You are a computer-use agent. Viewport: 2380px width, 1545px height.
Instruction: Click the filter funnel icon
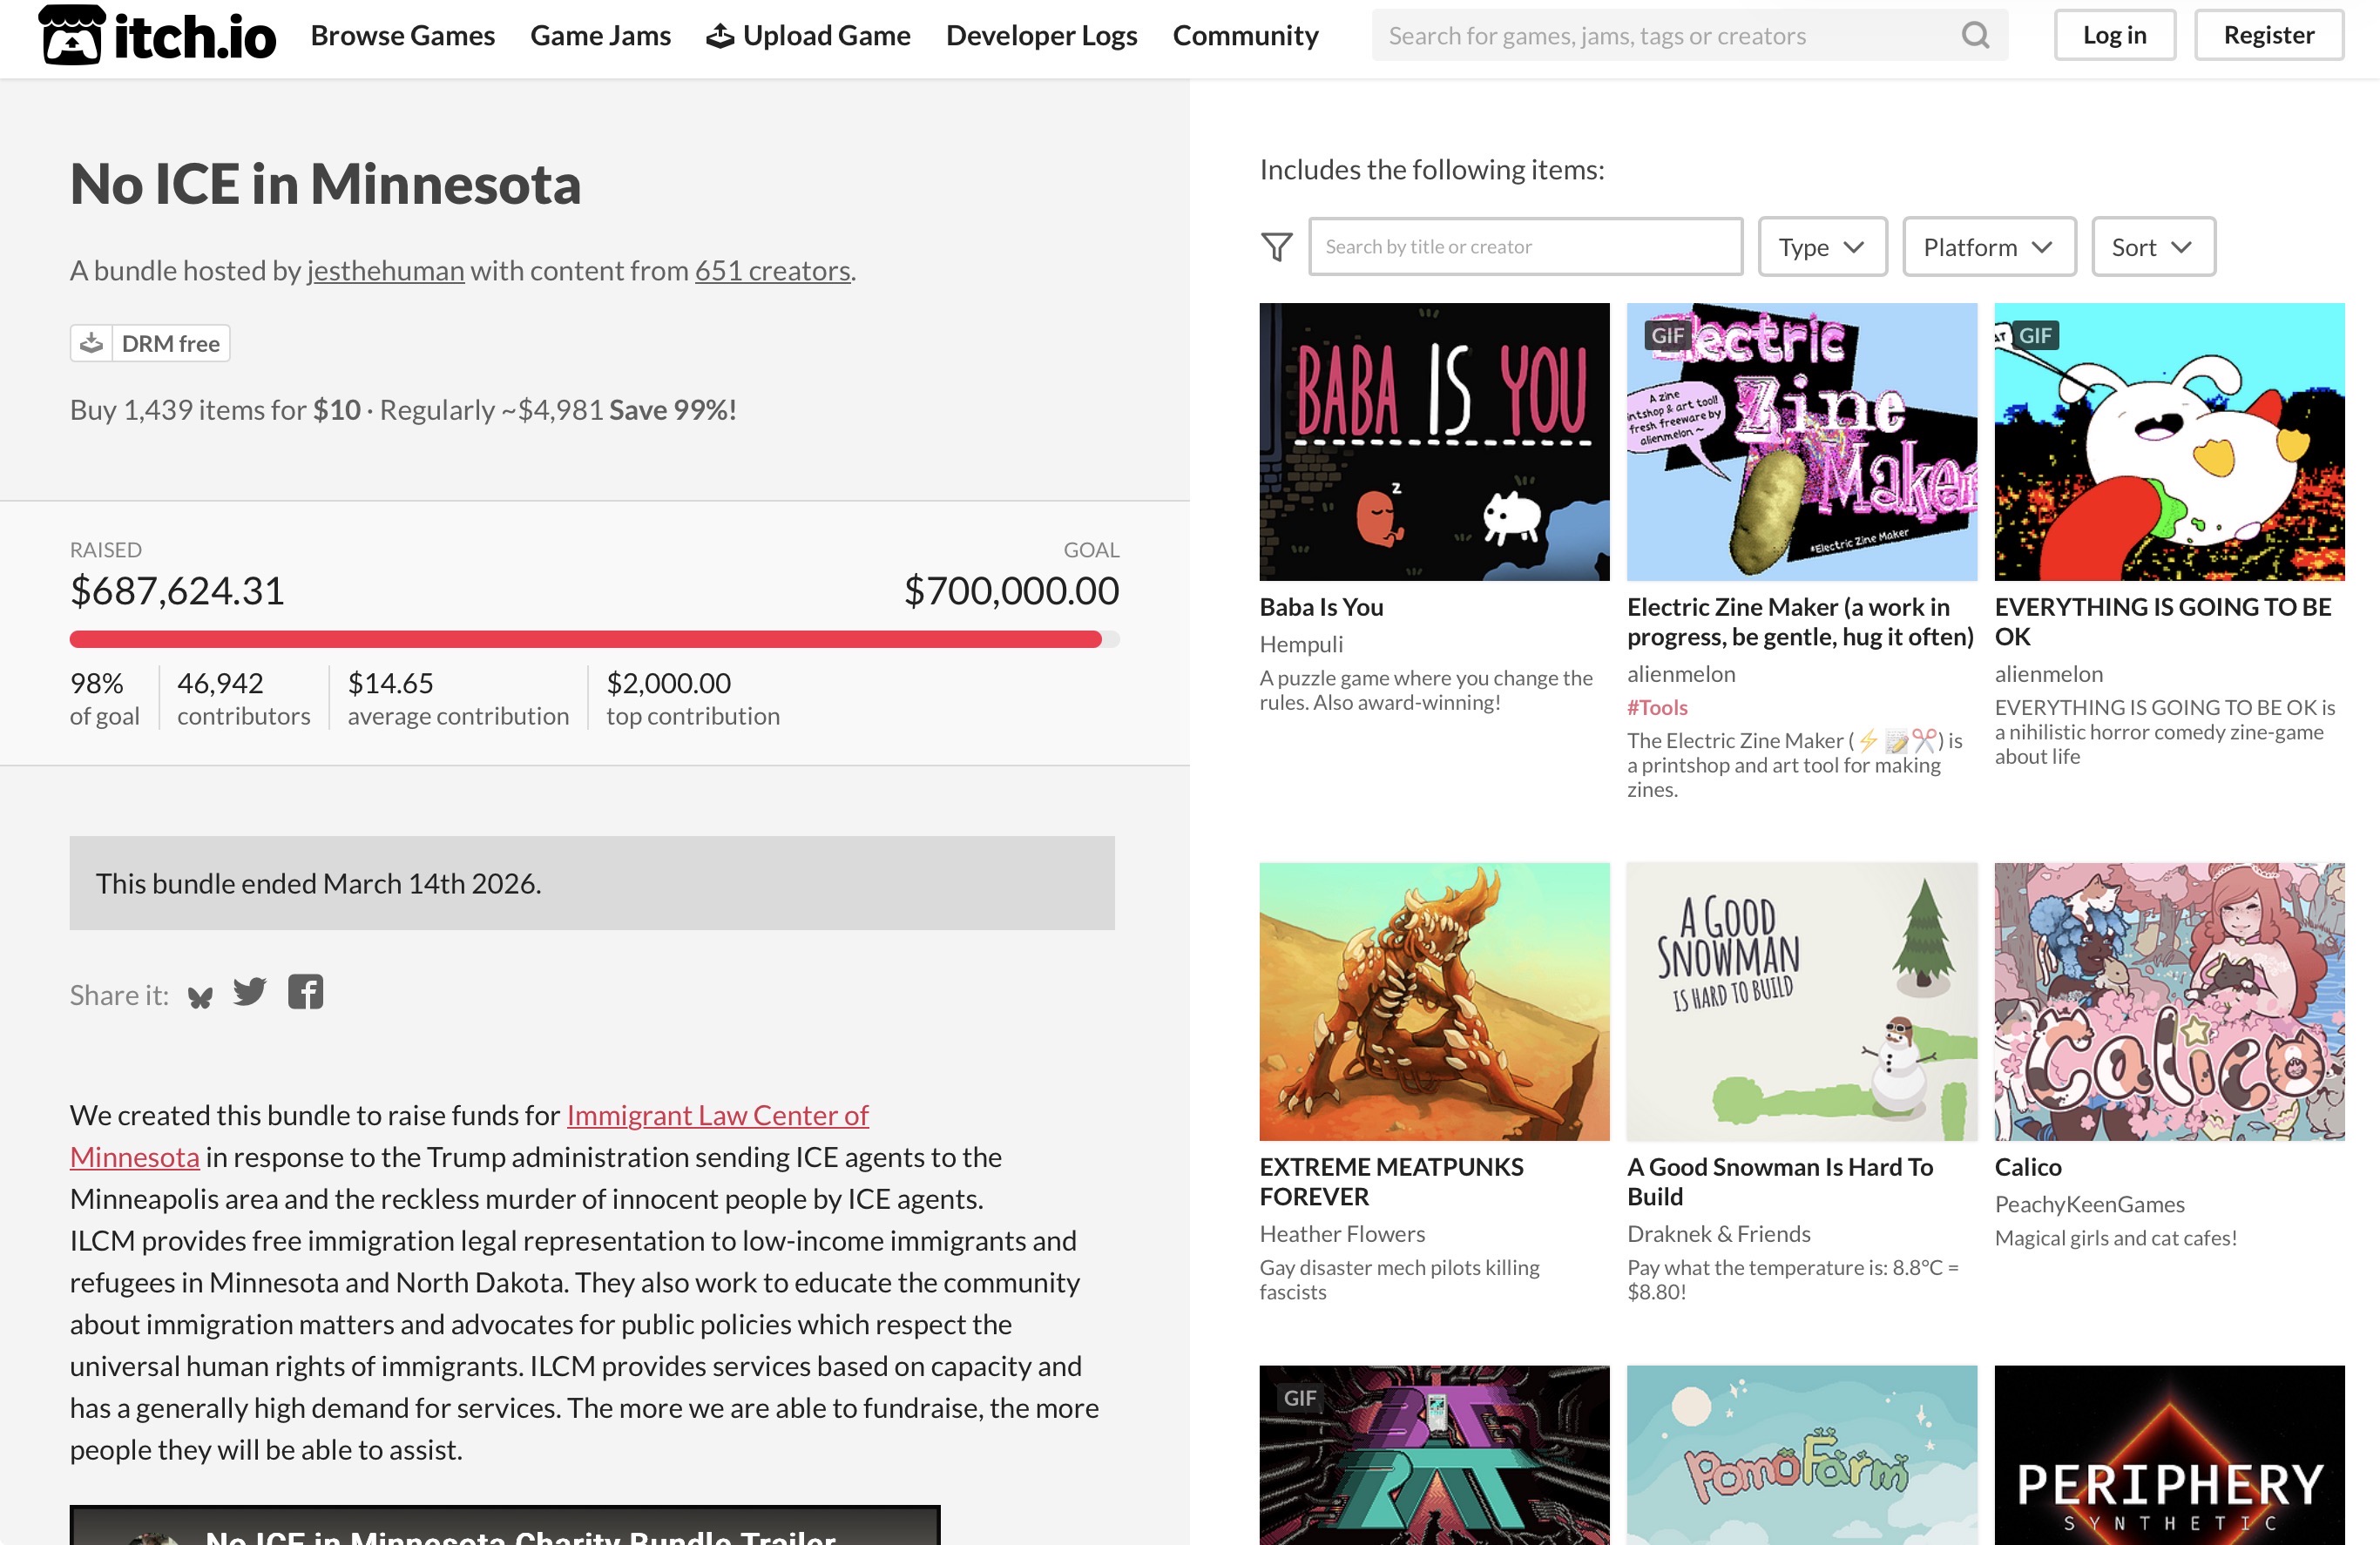1277,247
